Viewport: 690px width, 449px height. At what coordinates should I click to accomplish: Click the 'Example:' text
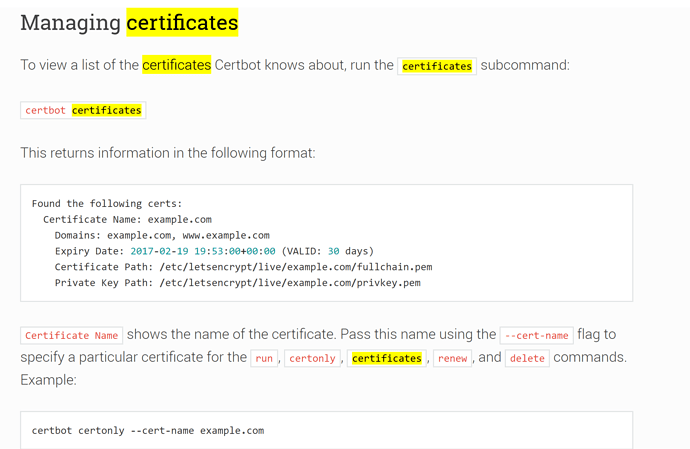point(48,380)
